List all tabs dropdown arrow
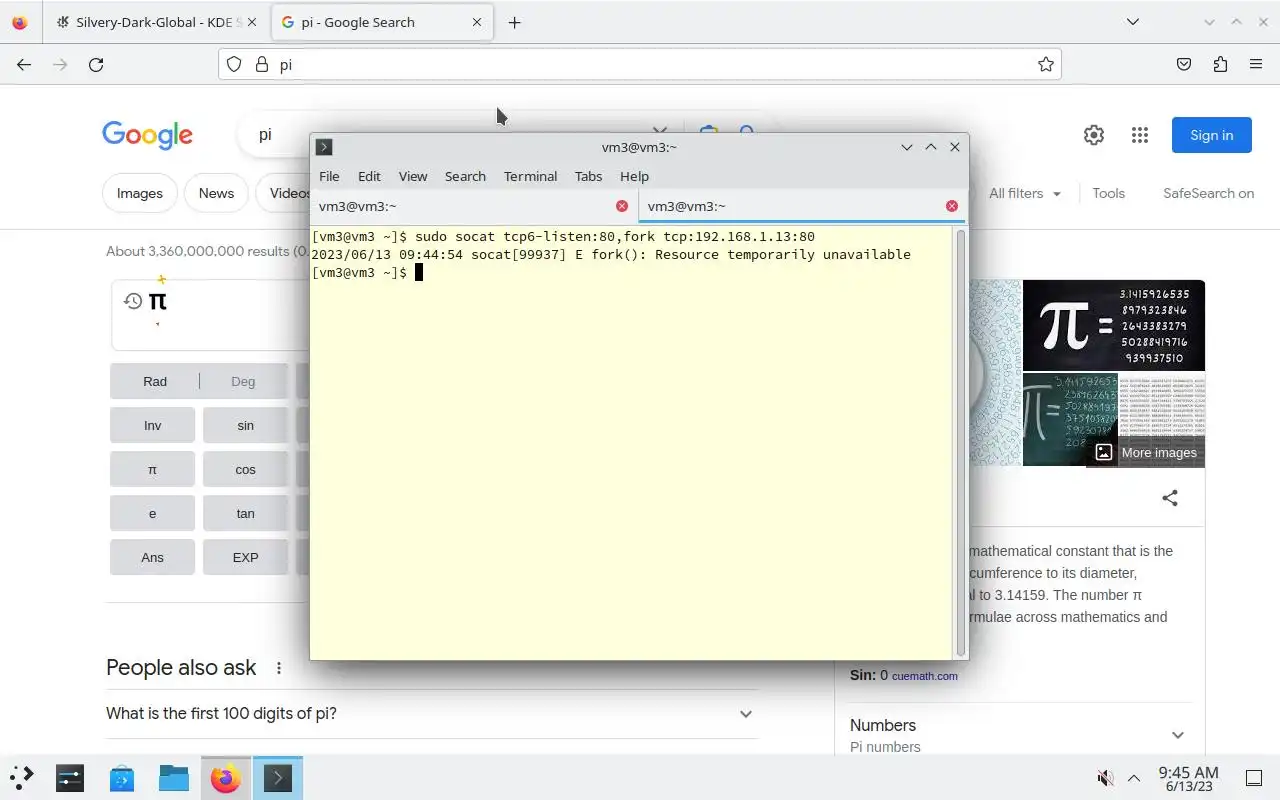The width and height of the screenshot is (1280, 800). pyautogui.click(x=1132, y=22)
